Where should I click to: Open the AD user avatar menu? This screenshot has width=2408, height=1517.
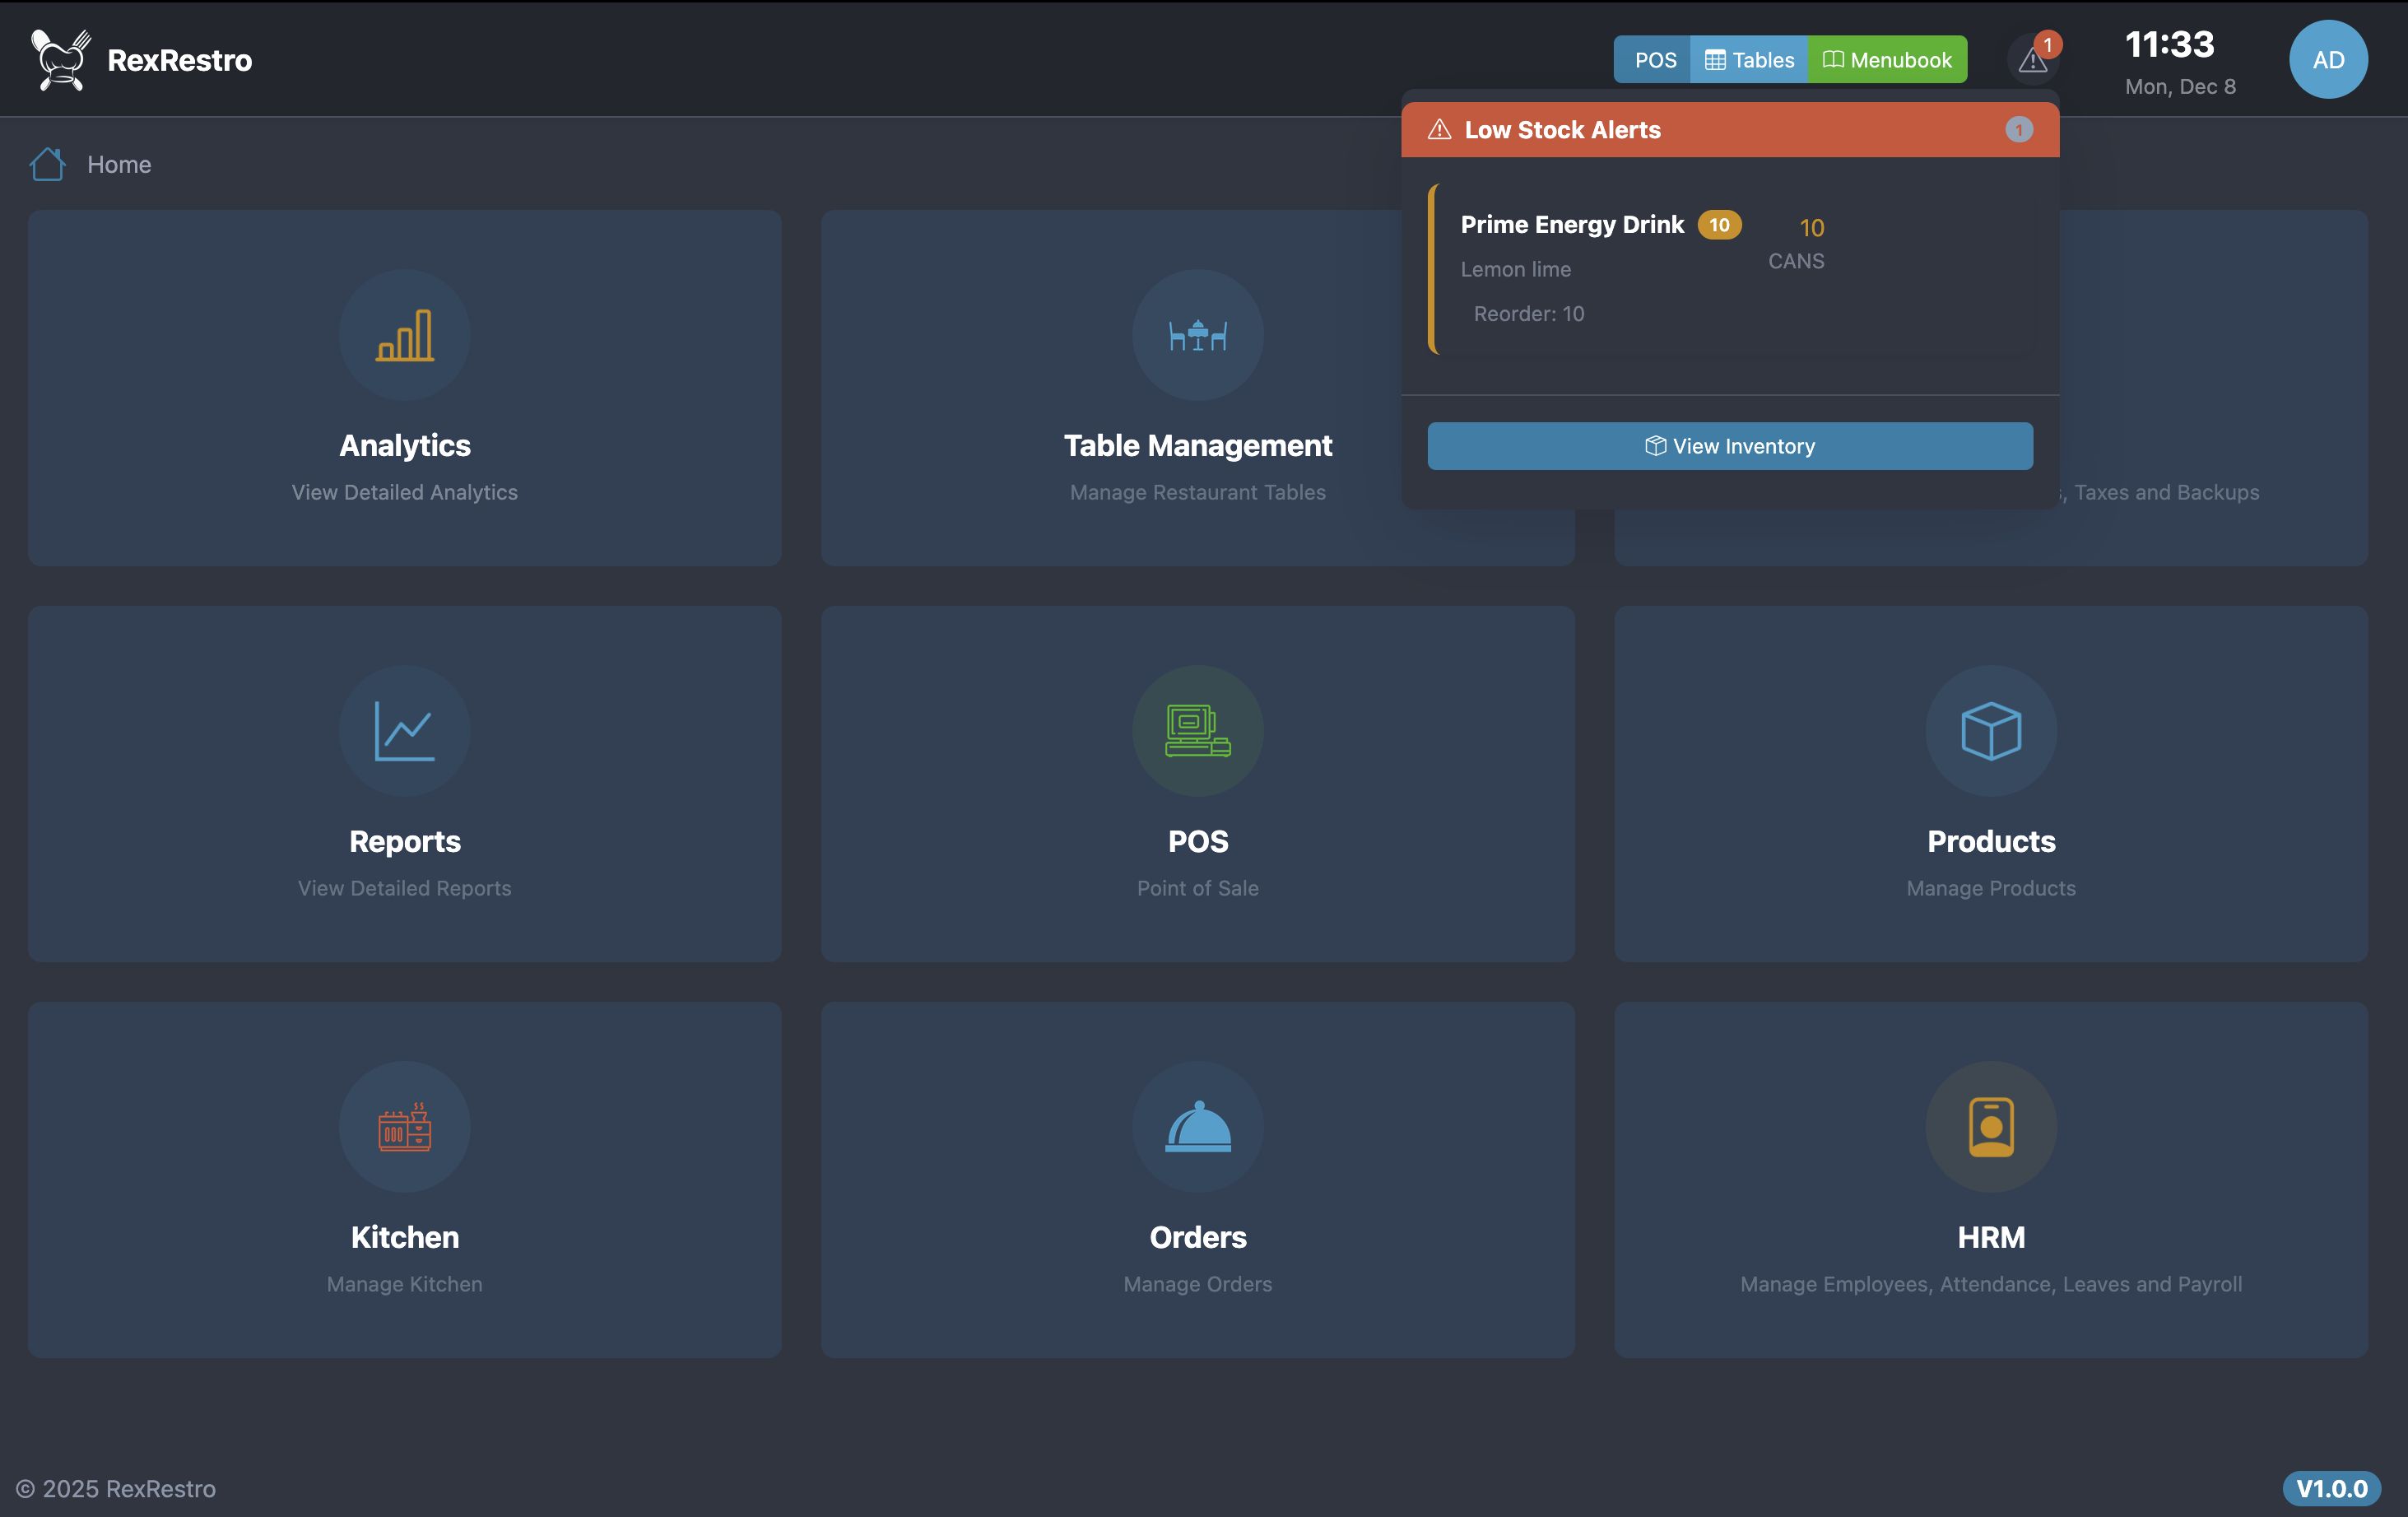coord(2327,60)
